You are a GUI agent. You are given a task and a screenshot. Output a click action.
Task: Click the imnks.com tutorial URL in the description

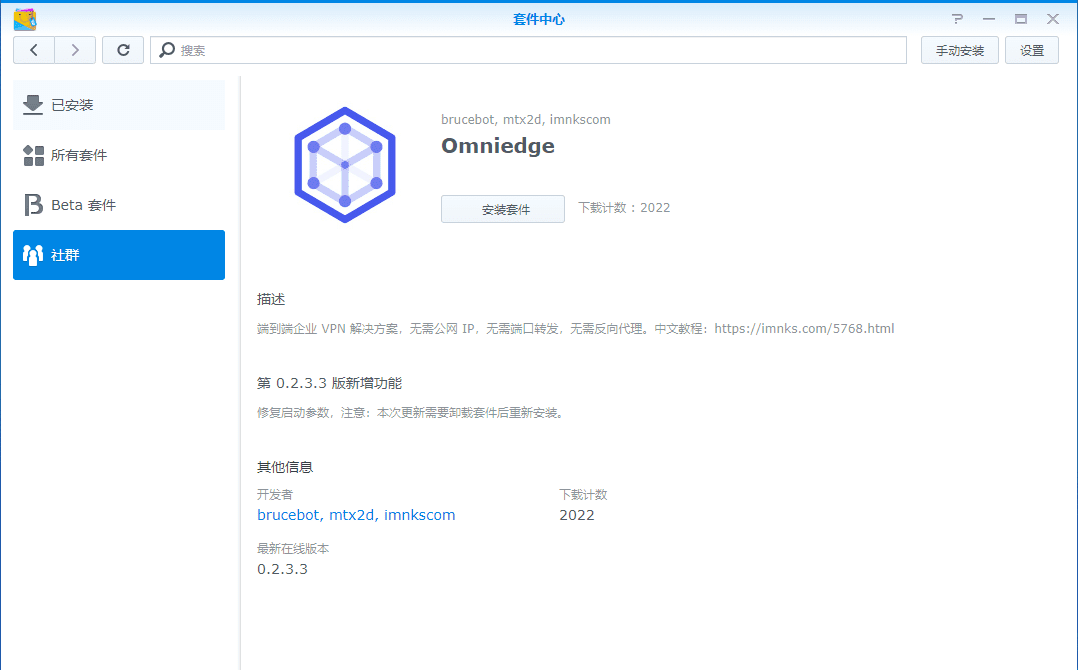[x=804, y=328]
